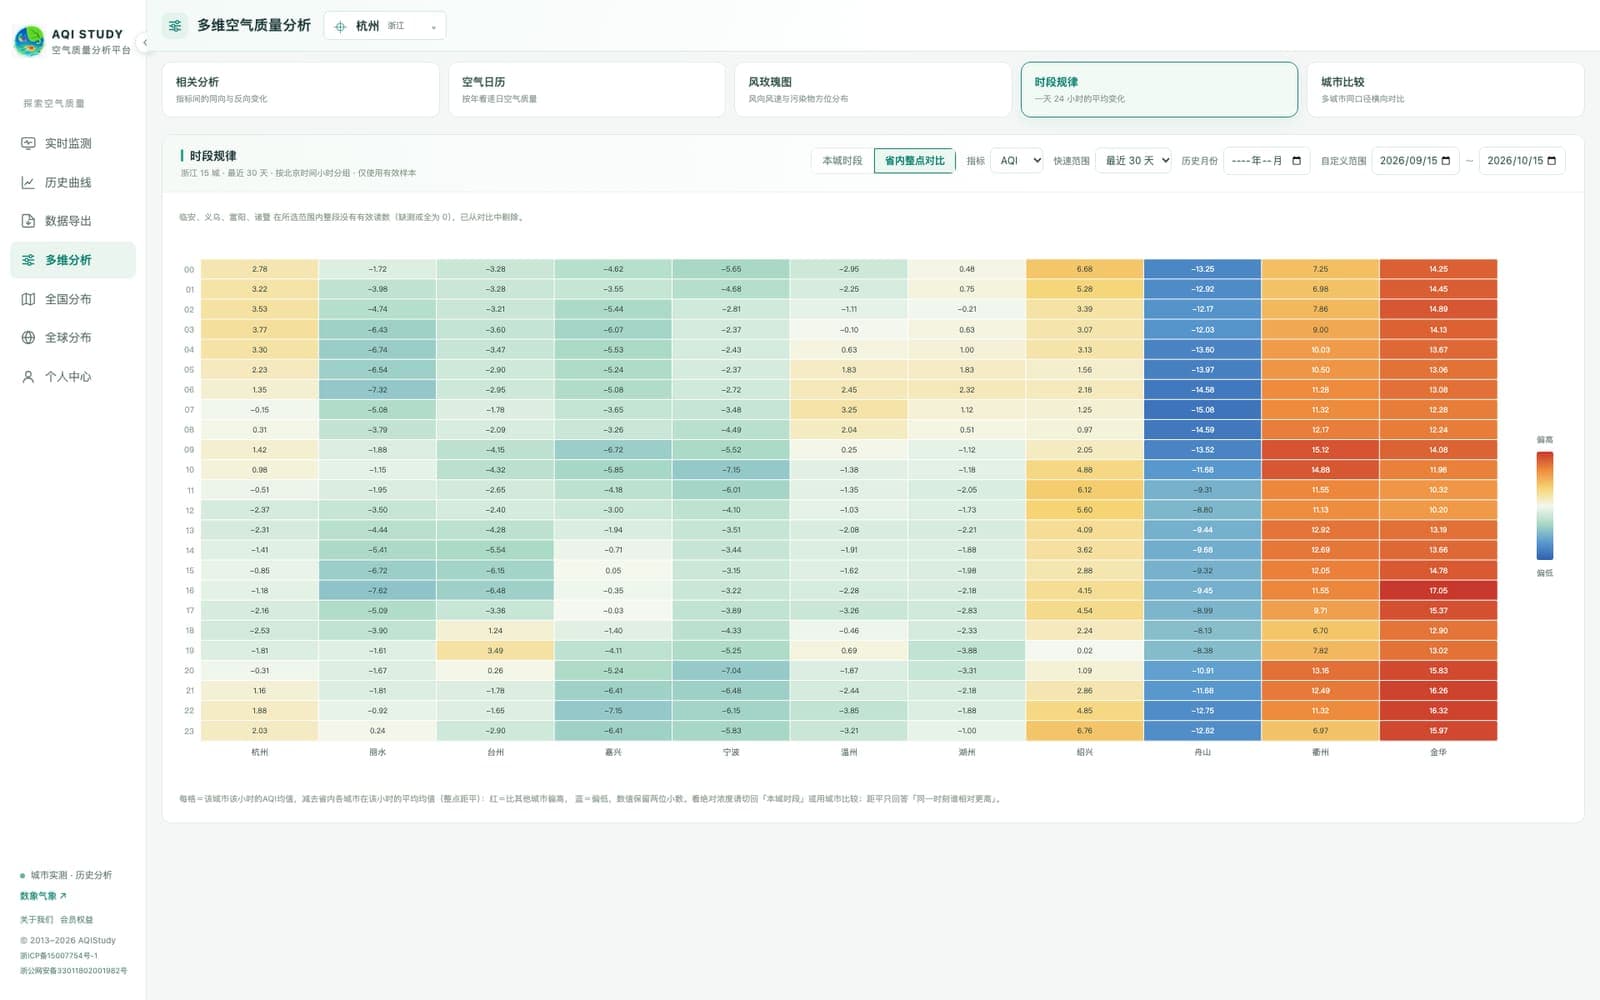Viewport: 1600px width, 1000px height.
Task: Click the 浙公网安备33011802001982号 link
Action: pyautogui.click(x=73, y=971)
